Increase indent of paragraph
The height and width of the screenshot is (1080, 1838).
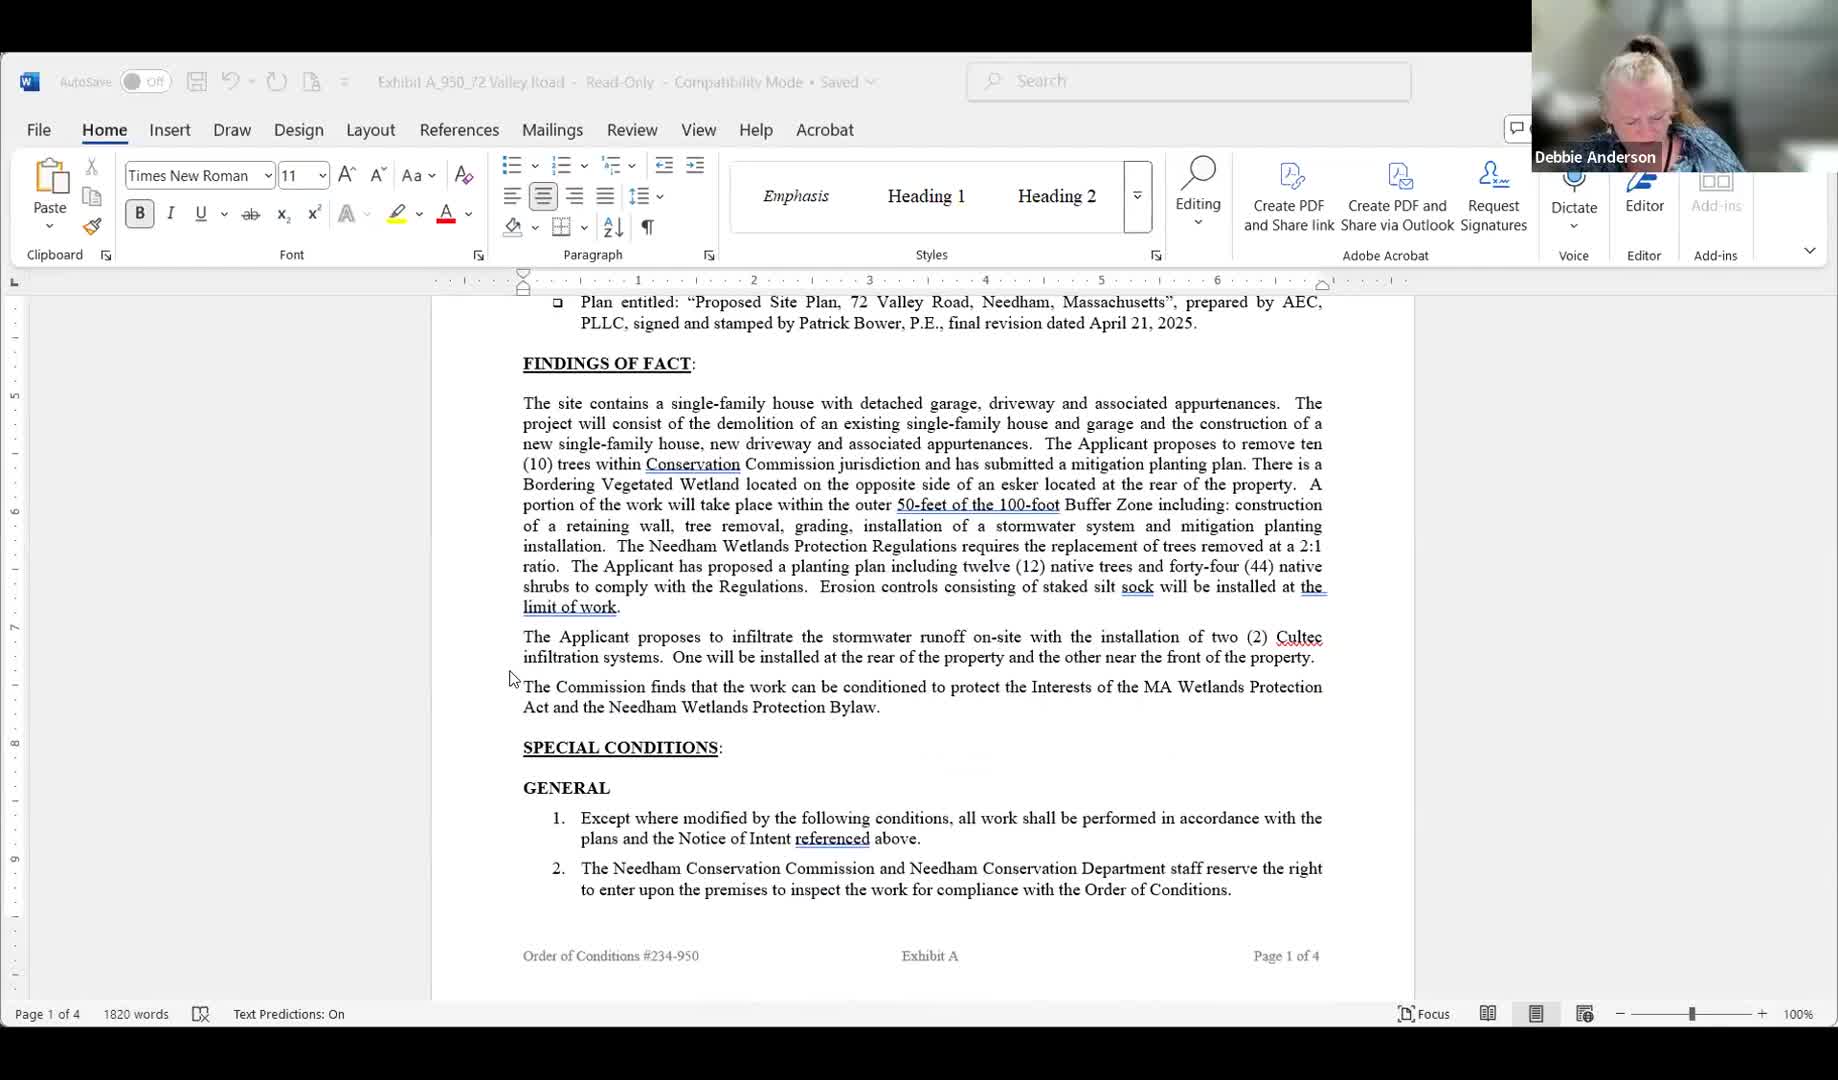[x=695, y=166]
